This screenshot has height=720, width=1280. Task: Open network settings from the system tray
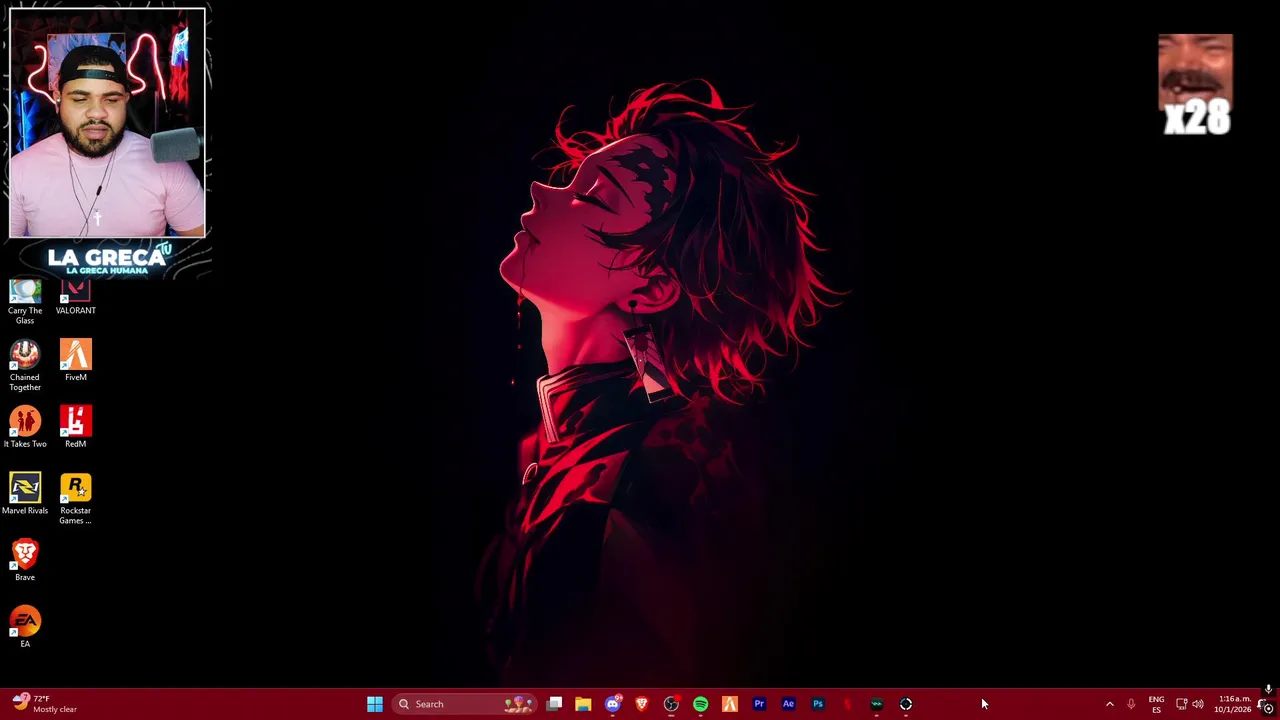(x=1181, y=704)
